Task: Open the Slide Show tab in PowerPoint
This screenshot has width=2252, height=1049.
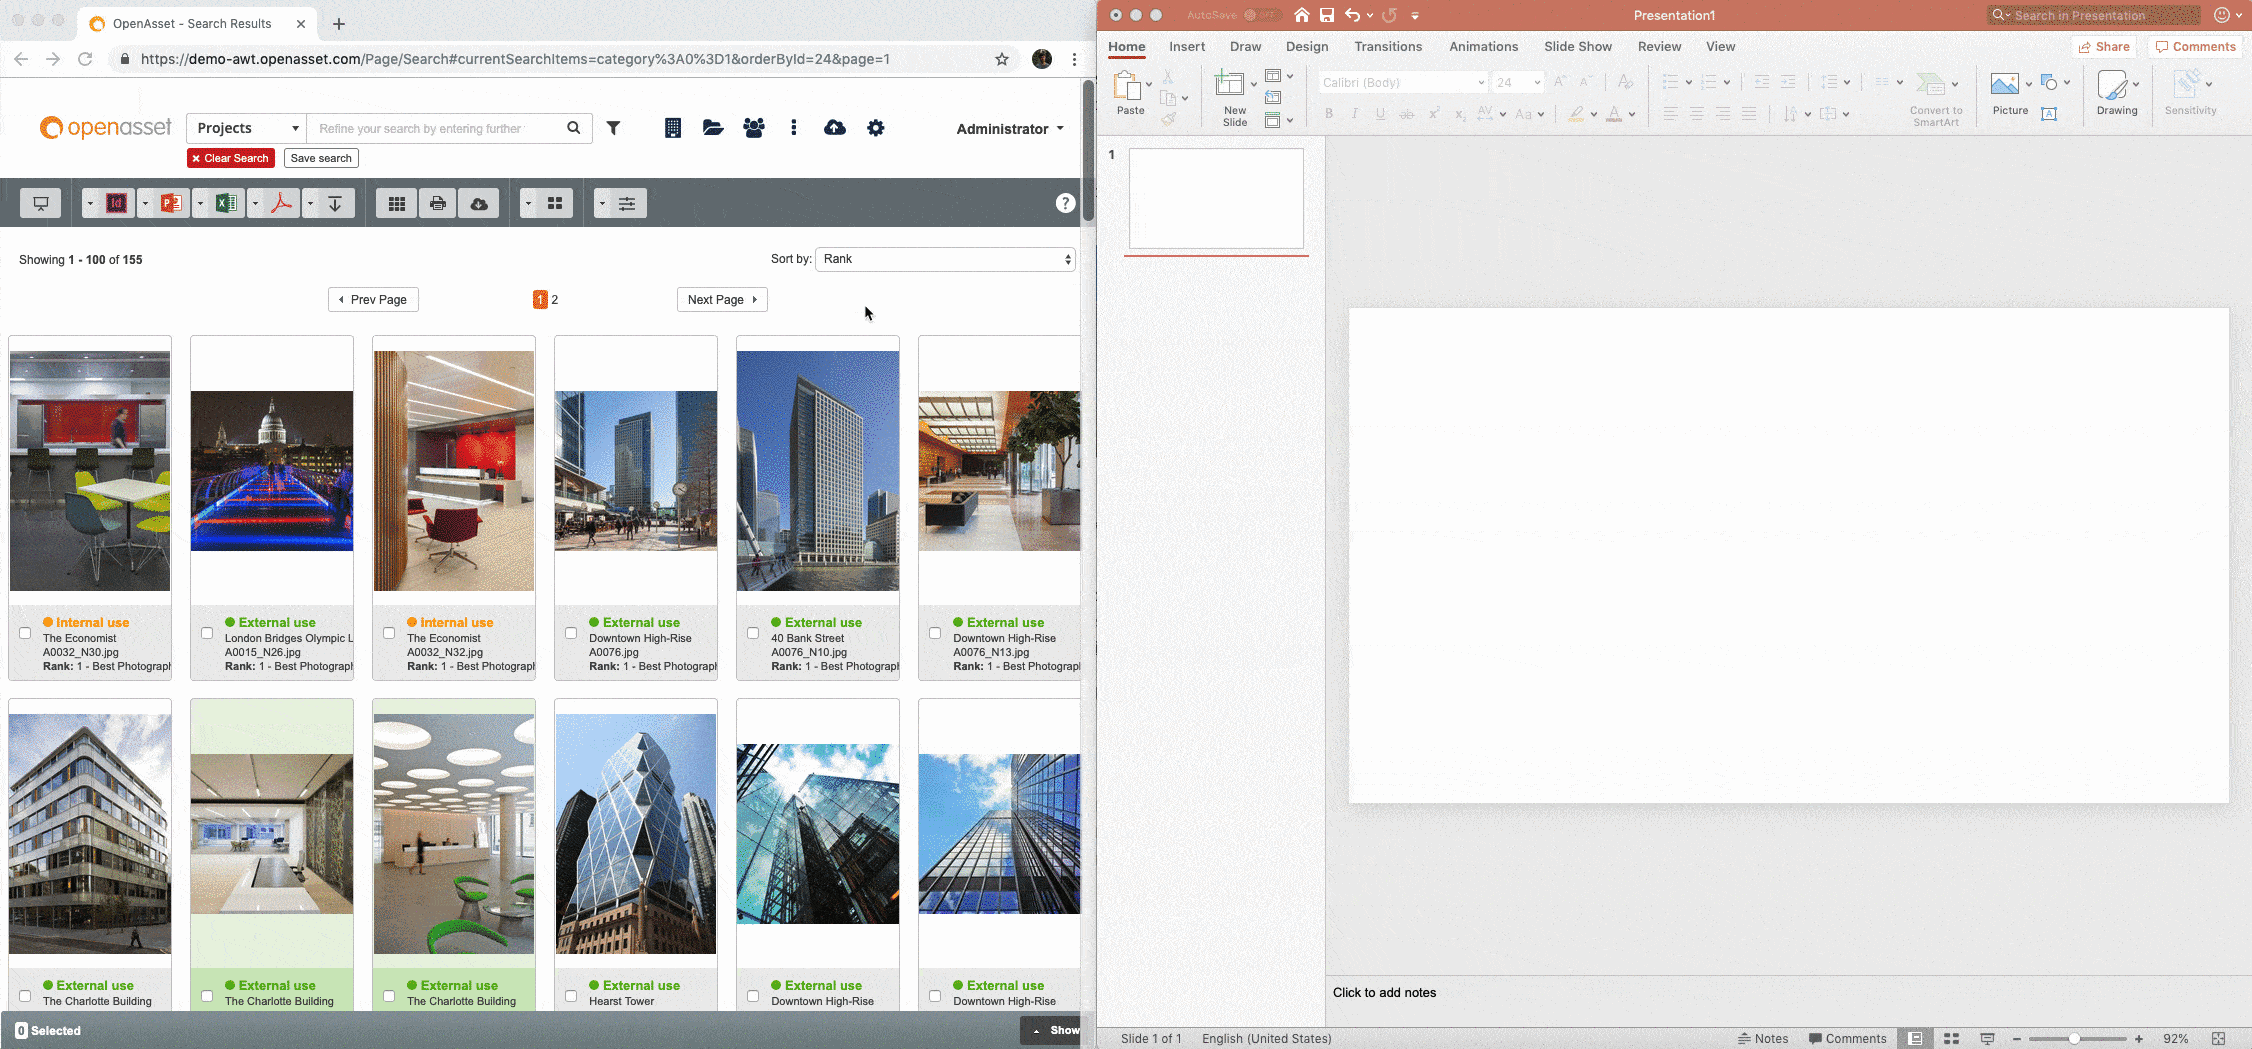Action: [1577, 47]
